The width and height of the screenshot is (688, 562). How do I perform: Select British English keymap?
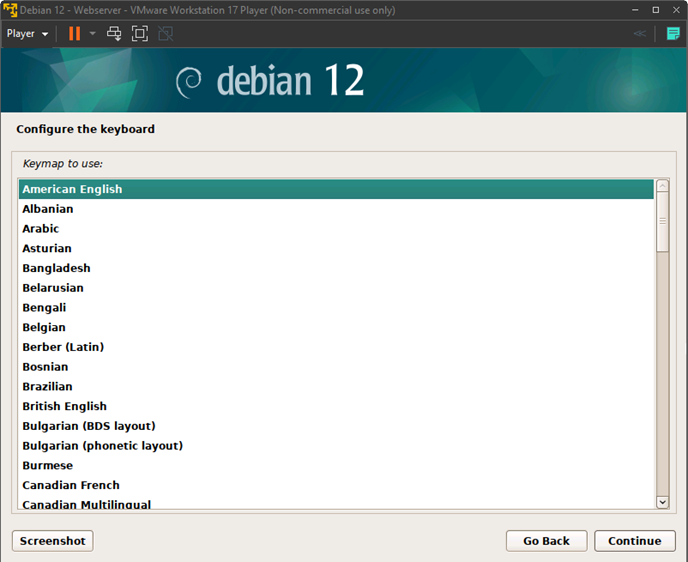pos(64,406)
